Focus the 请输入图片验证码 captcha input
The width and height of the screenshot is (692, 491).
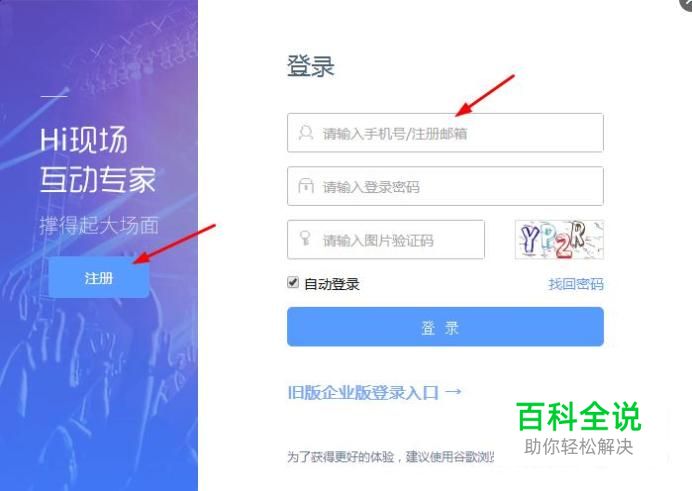pos(386,240)
